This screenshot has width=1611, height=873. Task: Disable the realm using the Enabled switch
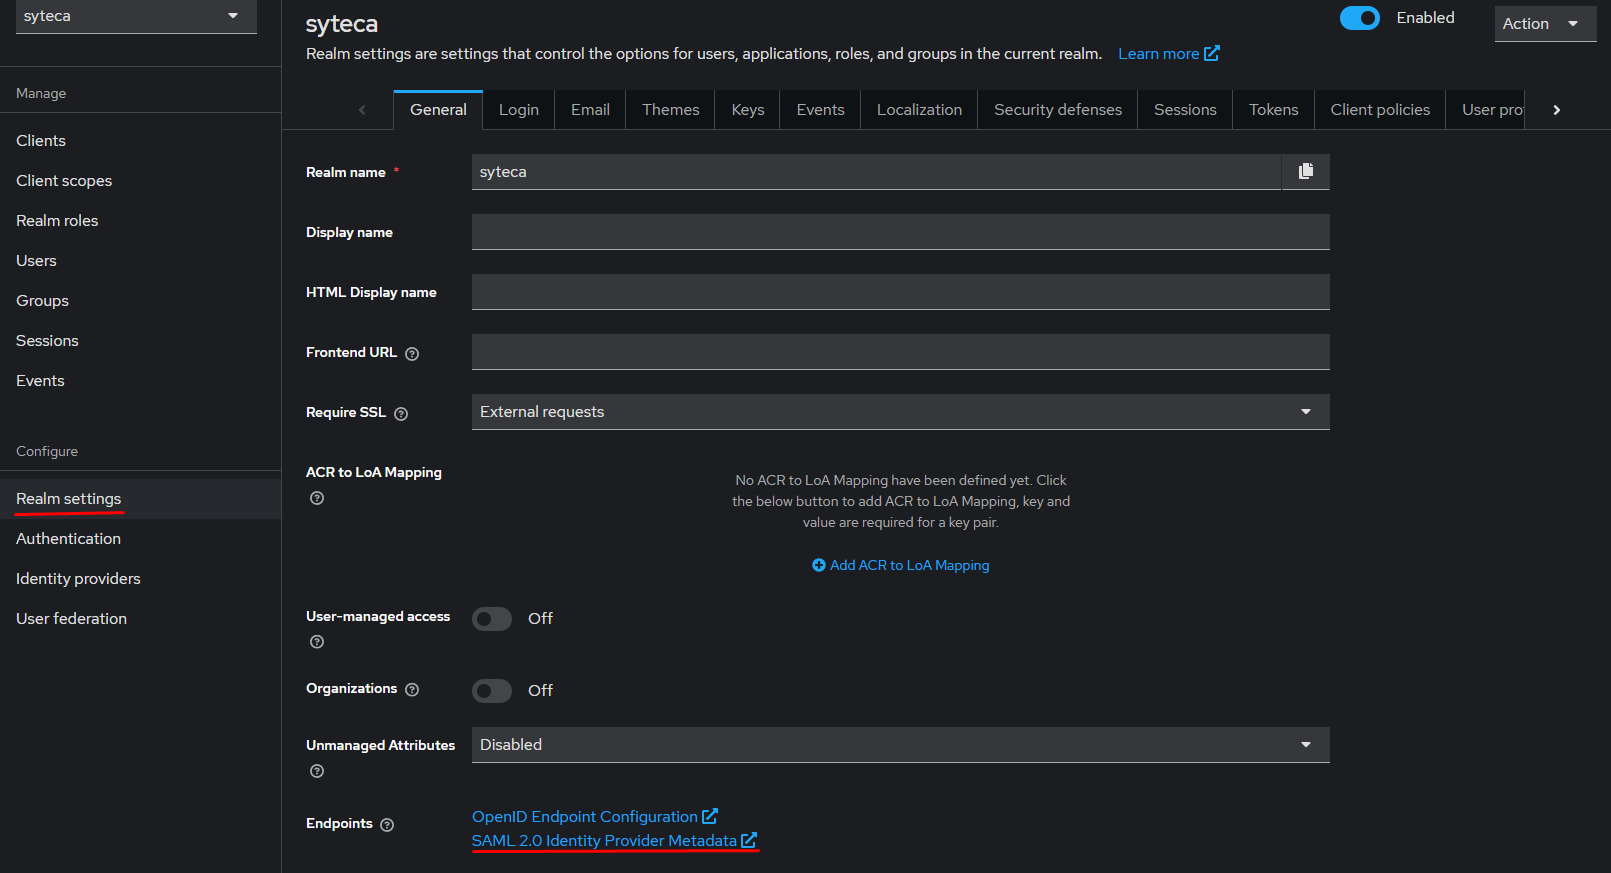[x=1359, y=18]
